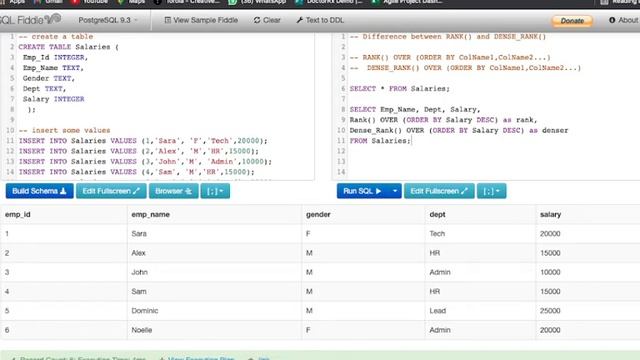Click View Sample Fiddle

(x=201, y=20)
